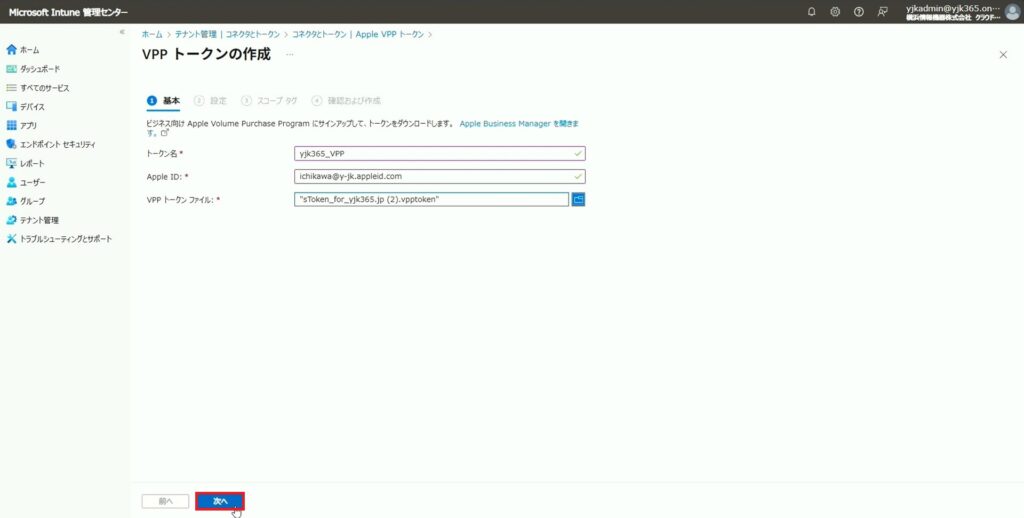Open the user account avatar
The image size is (1024, 518).
(1012, 12)
